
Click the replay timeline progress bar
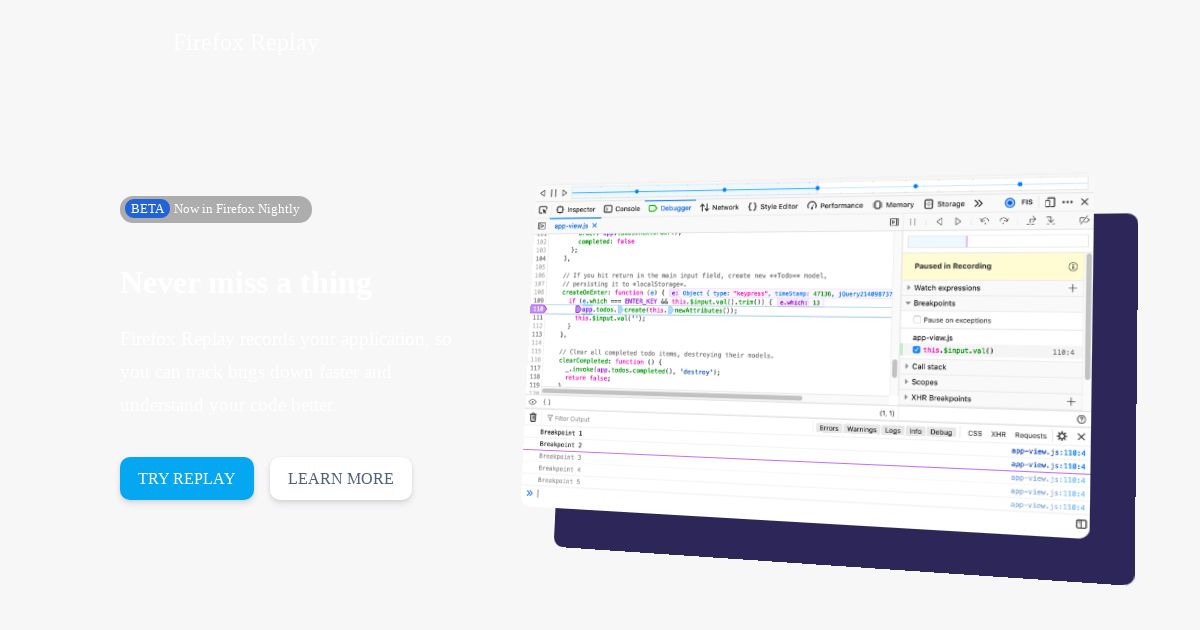point(830,187)
